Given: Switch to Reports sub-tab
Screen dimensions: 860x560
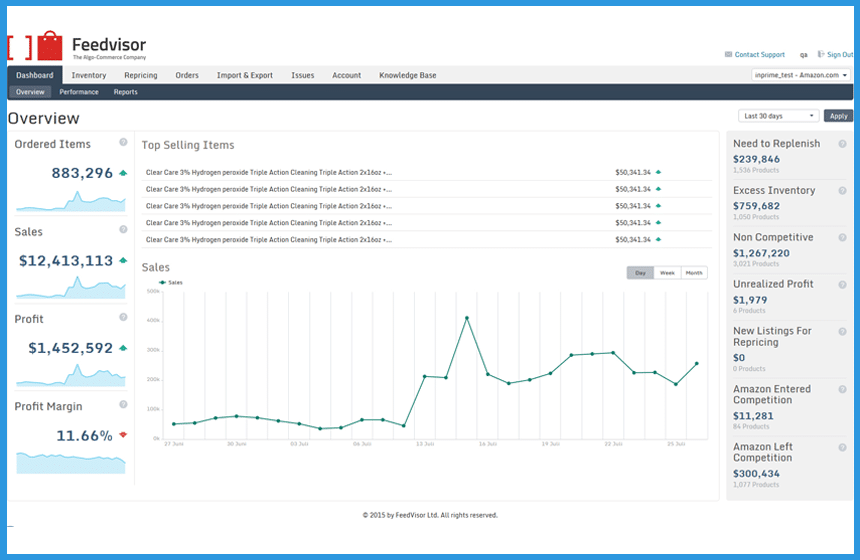Looking at the screenshot, I should (x=126, y=92).
